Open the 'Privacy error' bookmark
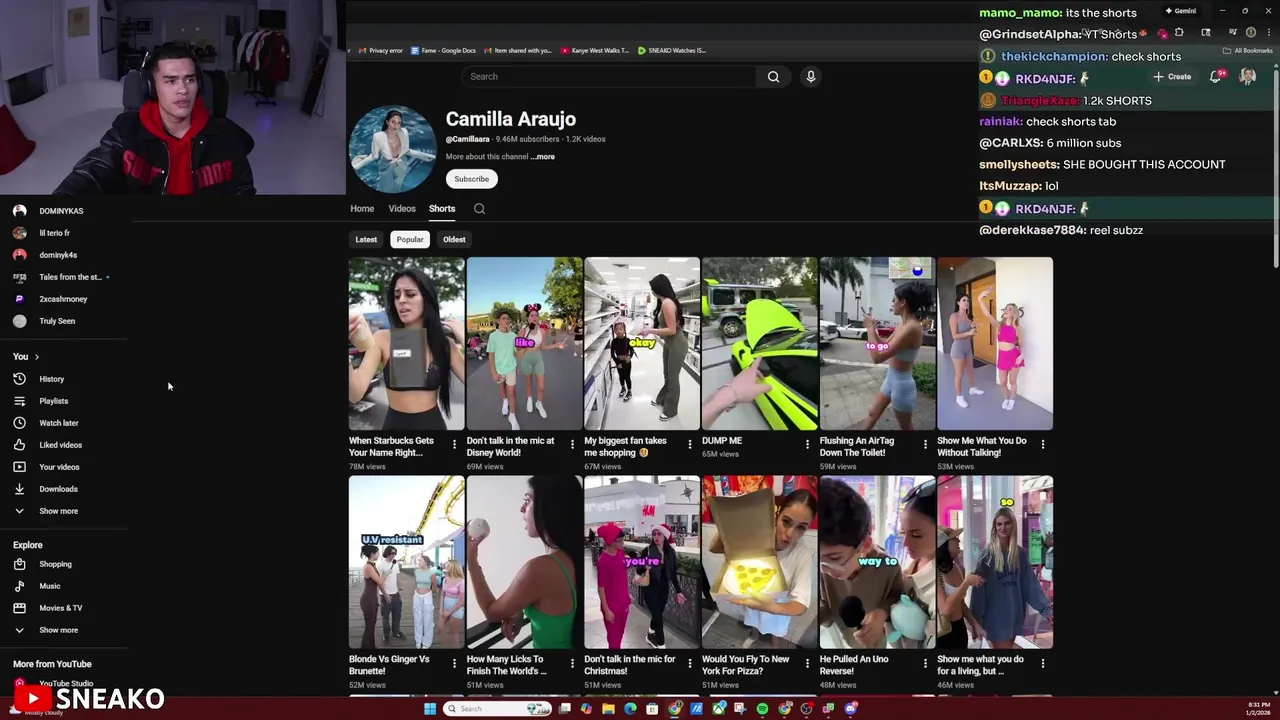Image resolution: width=1280 pixels, height=720 pixels. pyautogui.click(x=381, y=50)
